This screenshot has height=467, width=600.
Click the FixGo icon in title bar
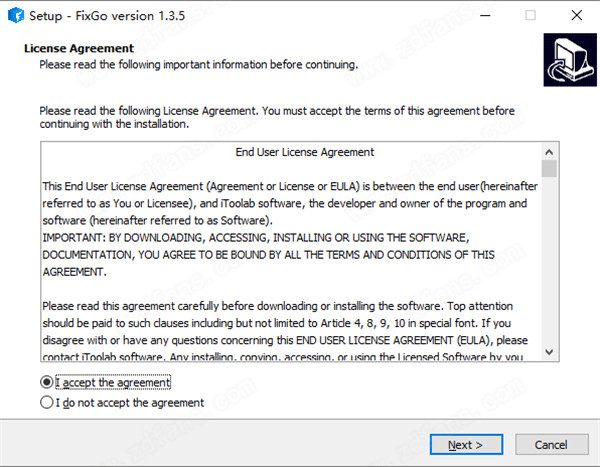pyautogui.click(x=14, y=16)
